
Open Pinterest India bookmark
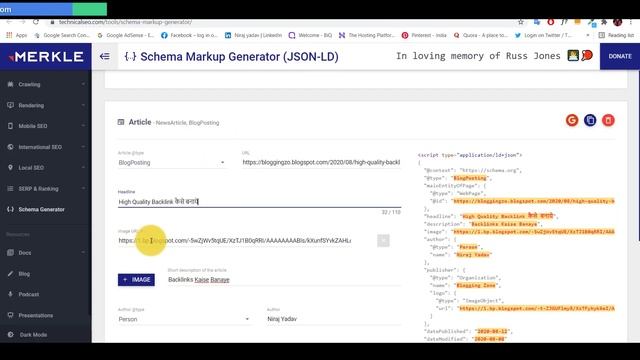(424, 36)
